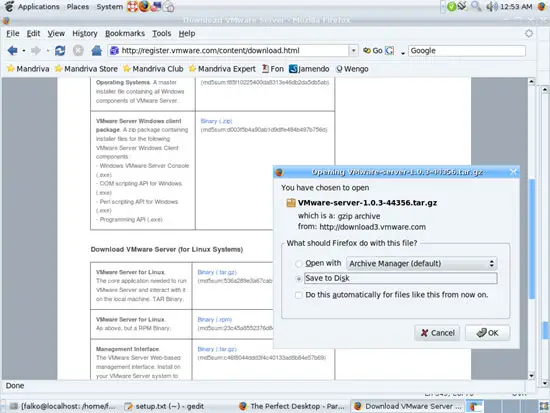Go back with the Back arrow

(x=12, y=51)
